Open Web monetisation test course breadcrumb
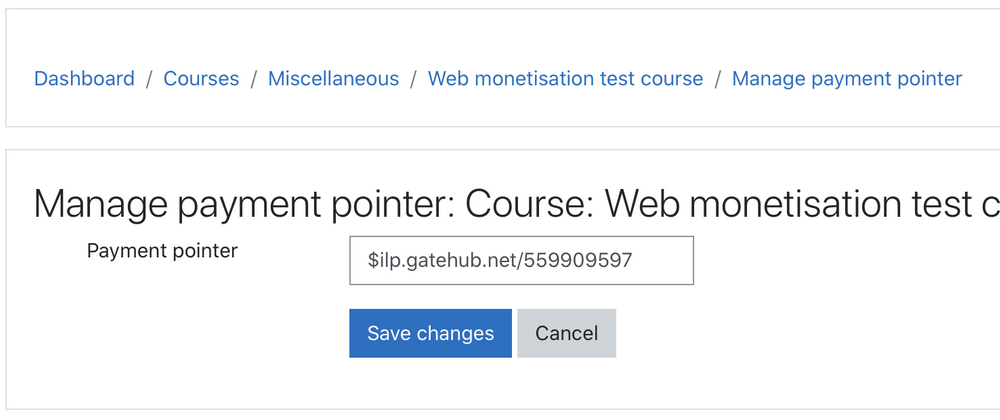This screenshot has height=420, width=1000. coord(565,79)
